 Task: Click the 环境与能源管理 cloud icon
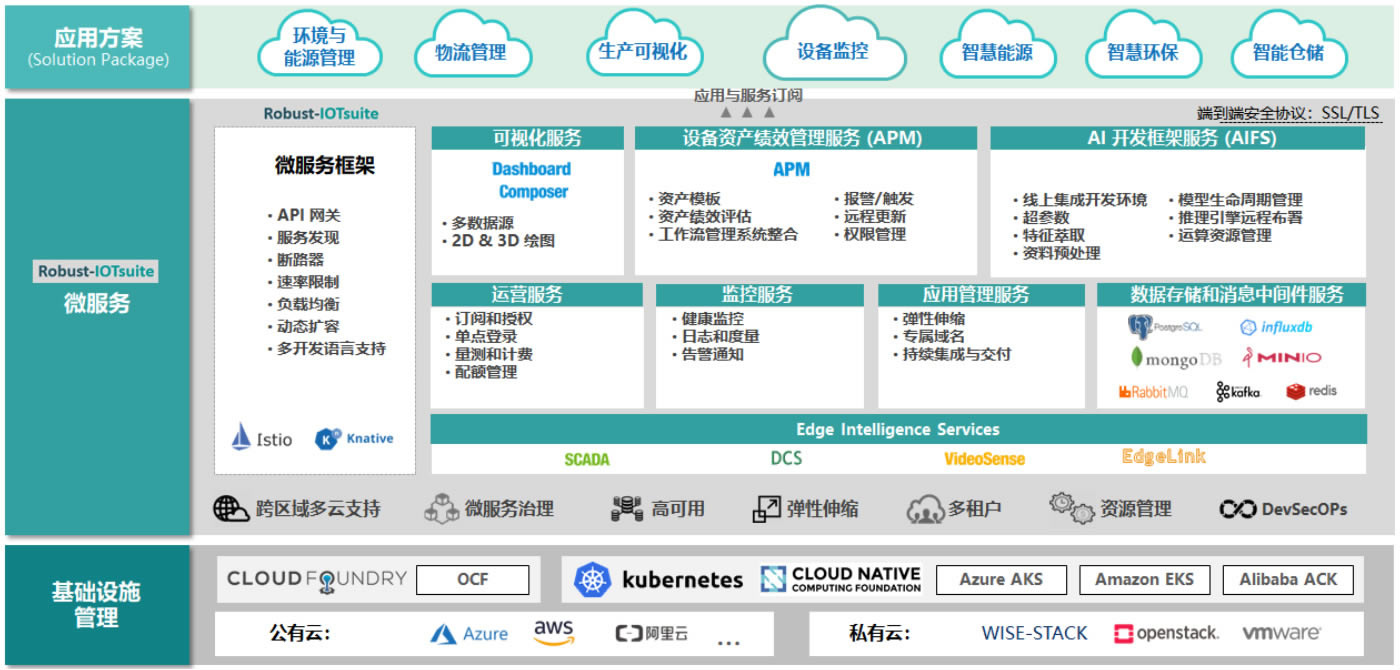[320, 45]
